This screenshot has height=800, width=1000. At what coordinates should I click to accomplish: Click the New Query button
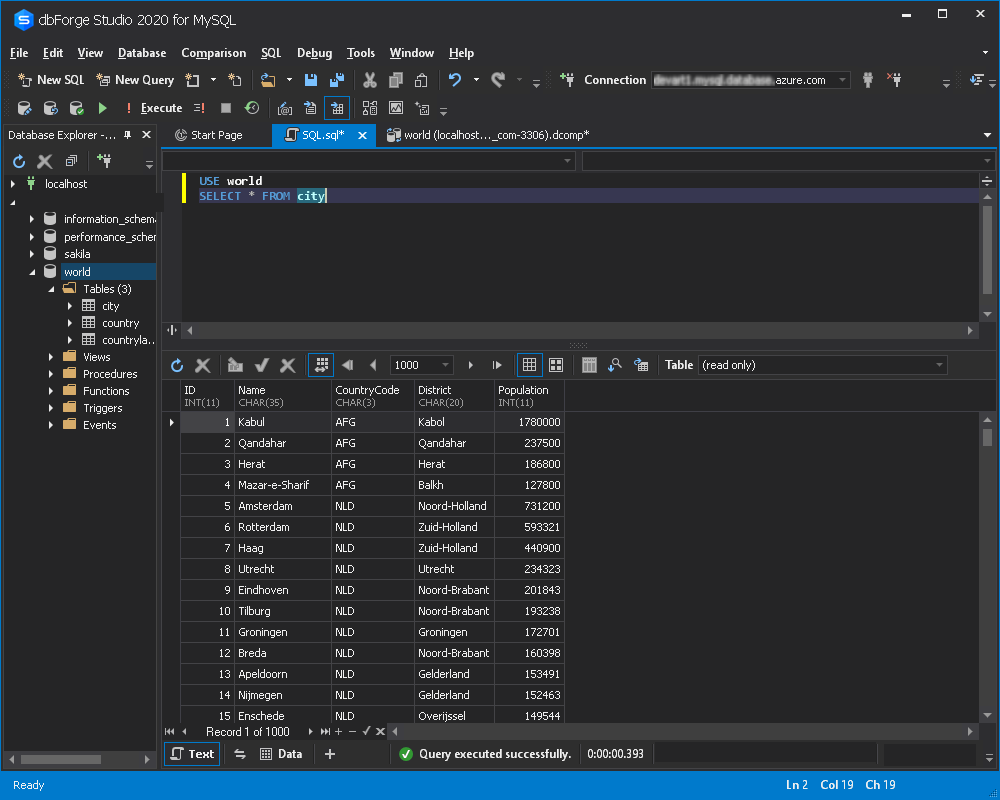coord(135,80)
